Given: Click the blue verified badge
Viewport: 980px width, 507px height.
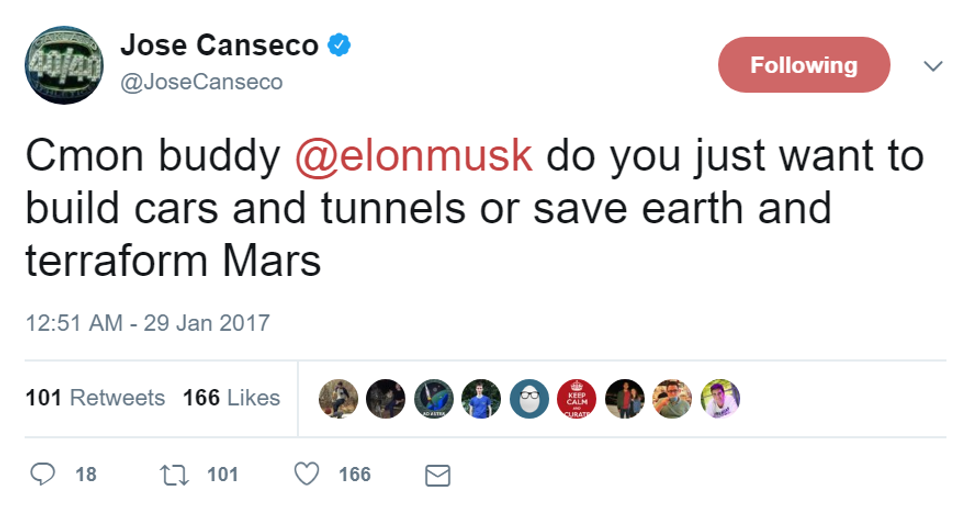Looking at the screenshot, I should tap(339, 44).
